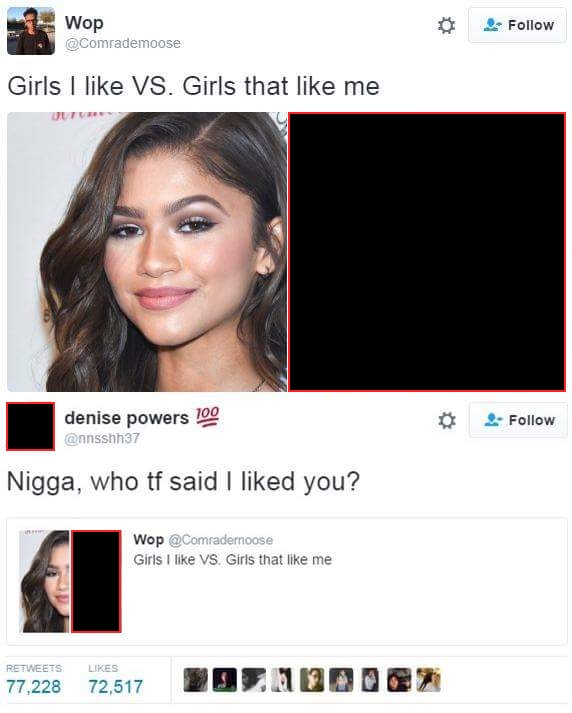This screenshot has width=572, height=713.
Task: Open the quoted Wop tweet text
Action: click(x=232, y=560)
